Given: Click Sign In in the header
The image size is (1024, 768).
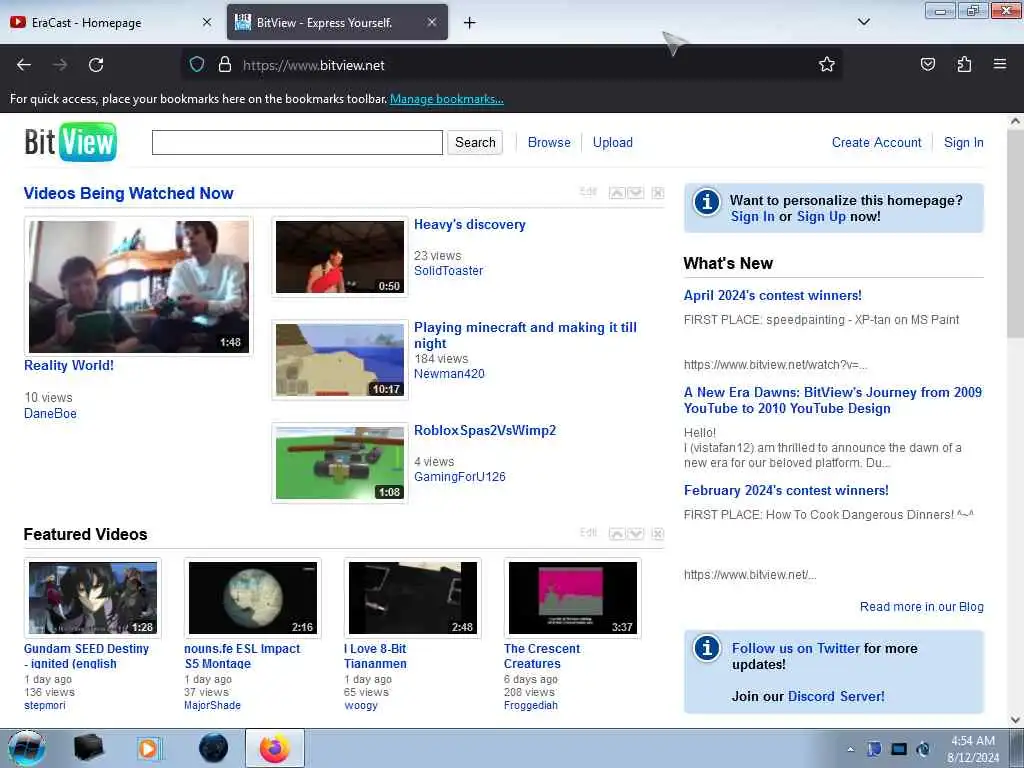Looking at the screenshot, I should [x=963, y=142].
